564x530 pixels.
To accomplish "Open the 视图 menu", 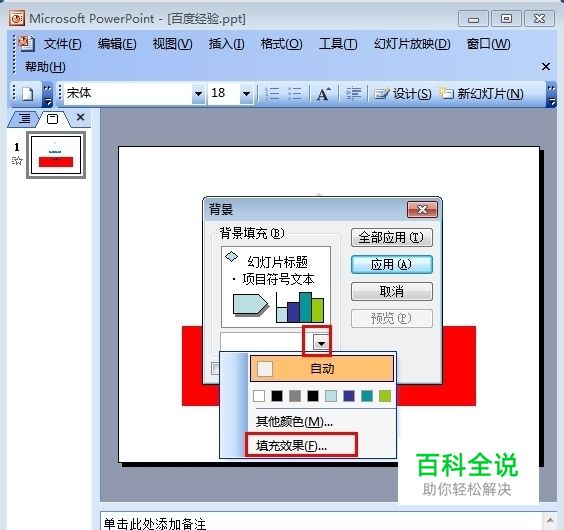I will [x=172, y=44].
